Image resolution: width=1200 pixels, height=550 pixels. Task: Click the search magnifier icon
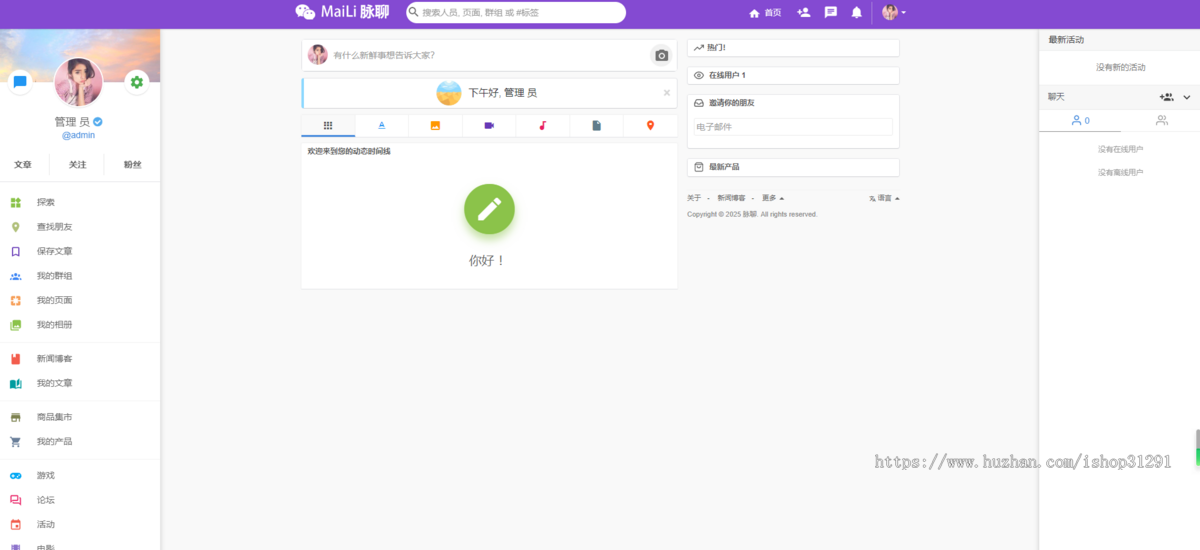413,13
